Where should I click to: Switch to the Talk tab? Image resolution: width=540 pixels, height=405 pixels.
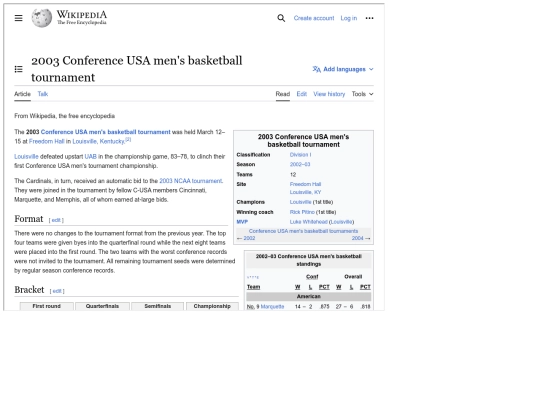click(43, 94)
